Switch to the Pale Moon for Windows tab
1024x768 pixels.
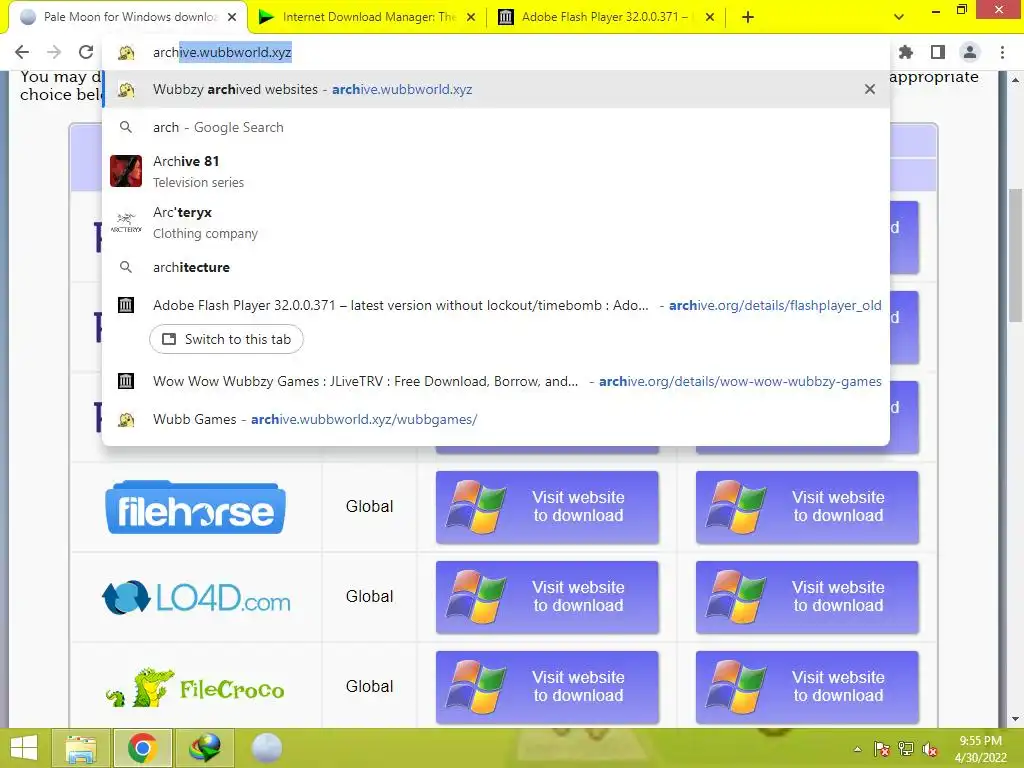pos(129,17)
